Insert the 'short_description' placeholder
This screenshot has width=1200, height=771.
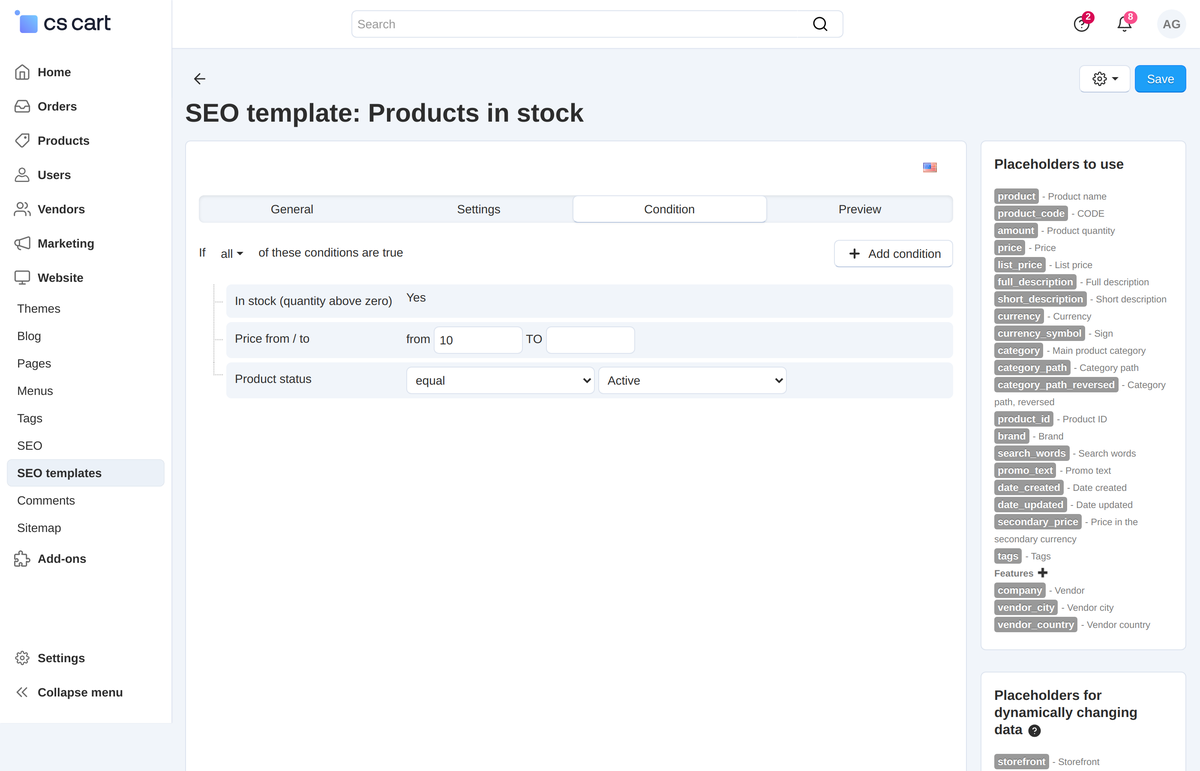pos(1040,299)
